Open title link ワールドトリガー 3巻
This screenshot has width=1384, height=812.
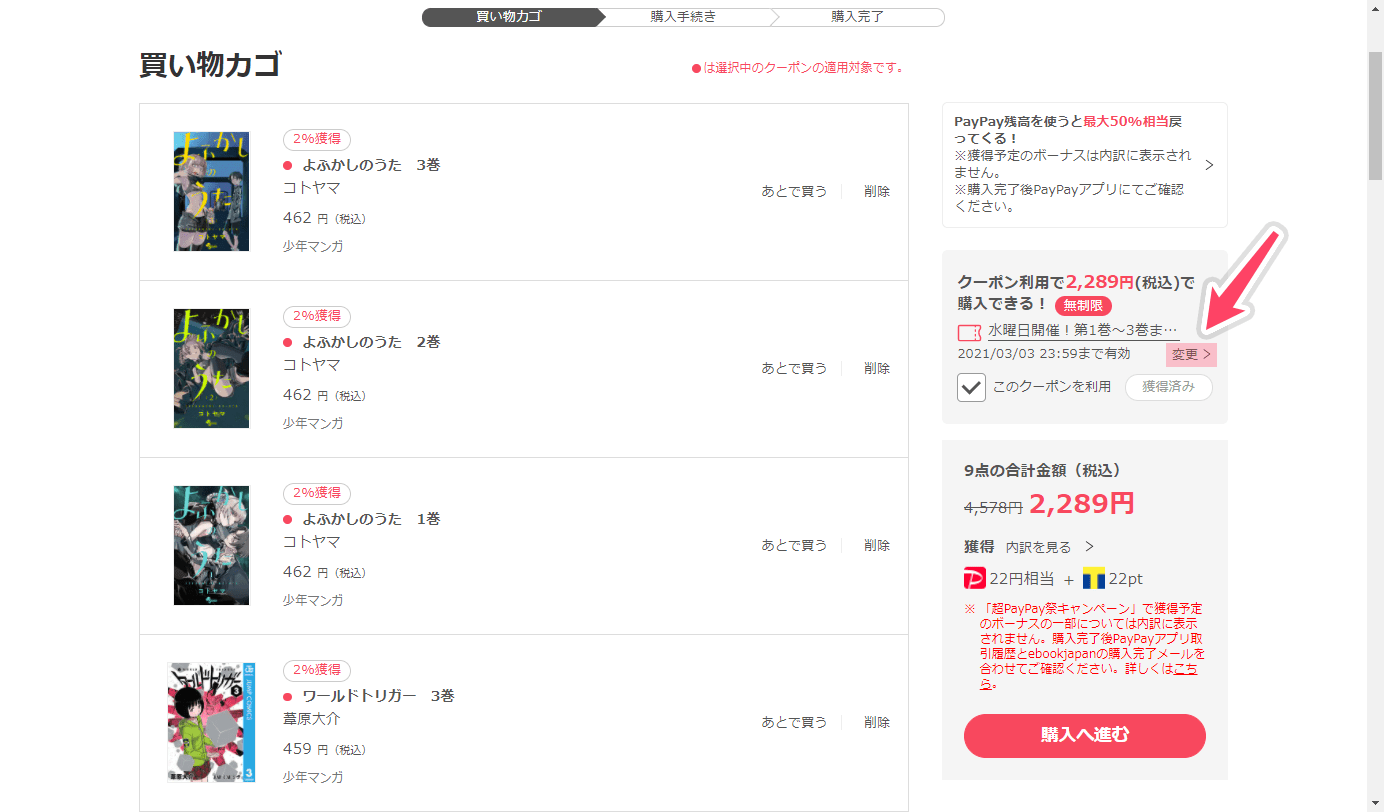(378, 696)
